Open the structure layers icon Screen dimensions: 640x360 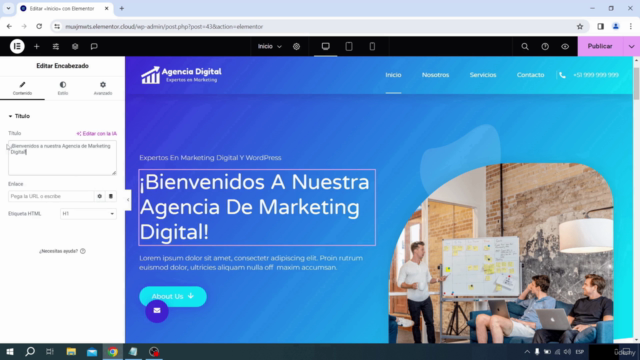click(x=75, y=47)
